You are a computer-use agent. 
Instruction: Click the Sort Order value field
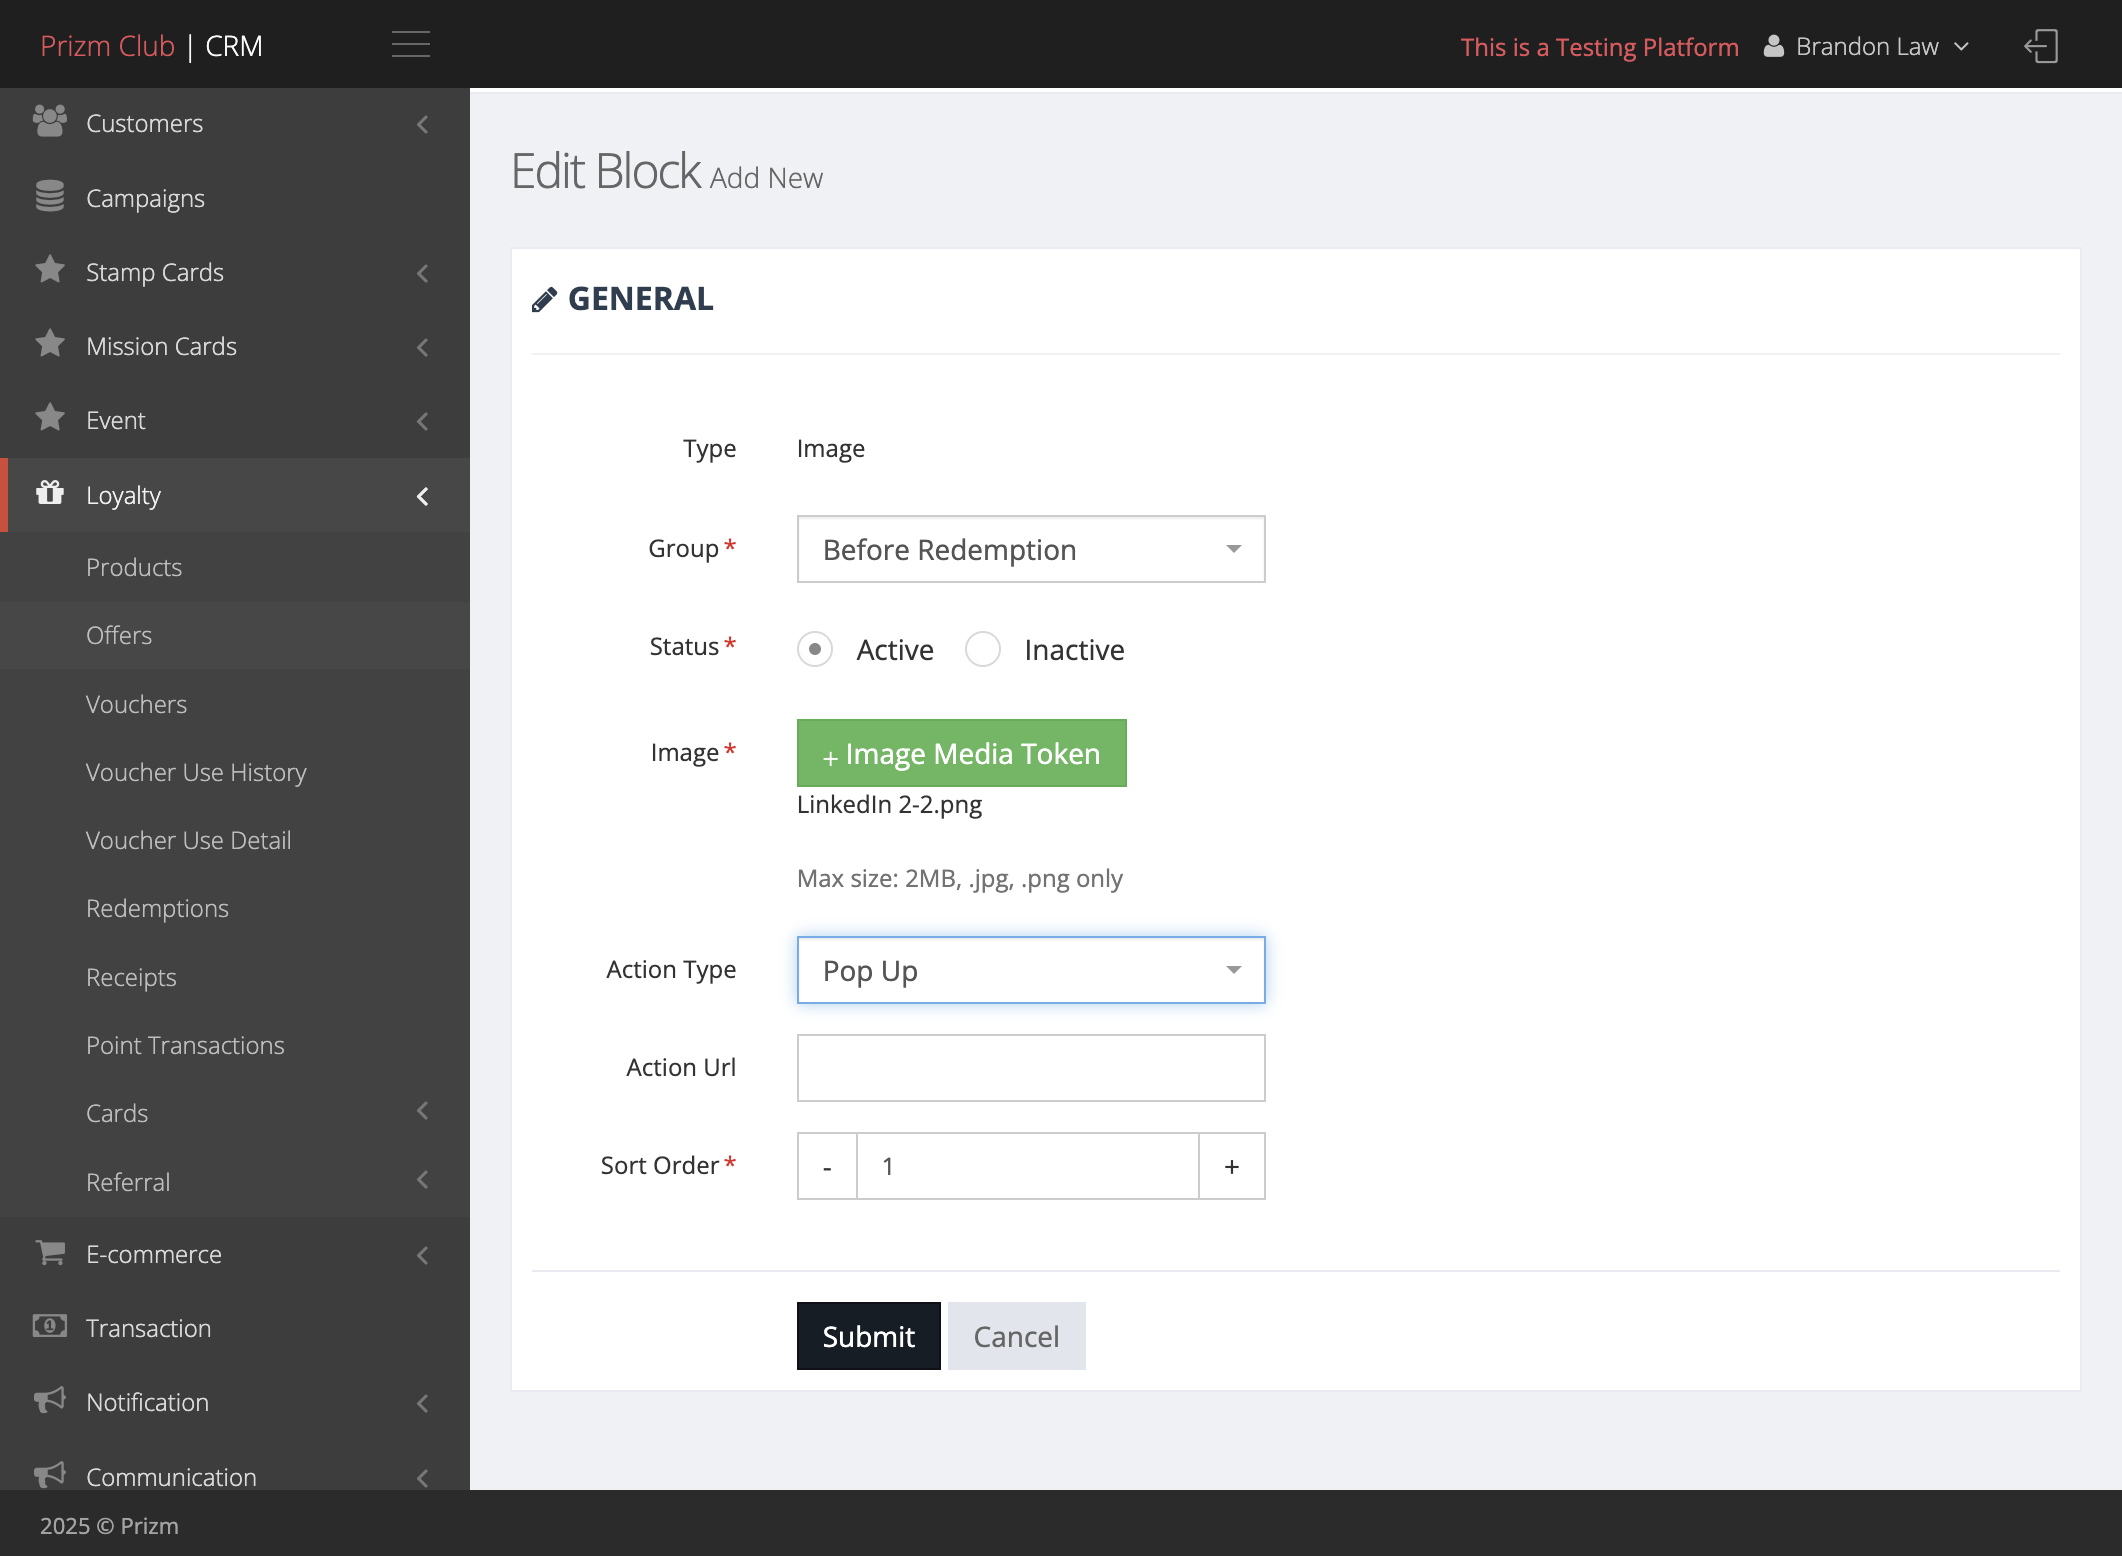[1028, 1166]
